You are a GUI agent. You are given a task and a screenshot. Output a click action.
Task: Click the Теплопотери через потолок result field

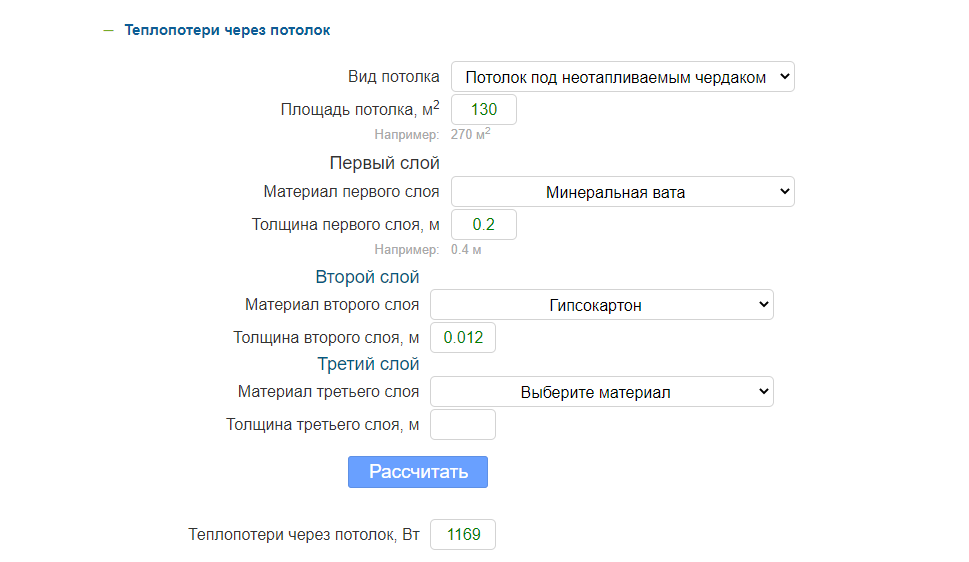[462, 534]
